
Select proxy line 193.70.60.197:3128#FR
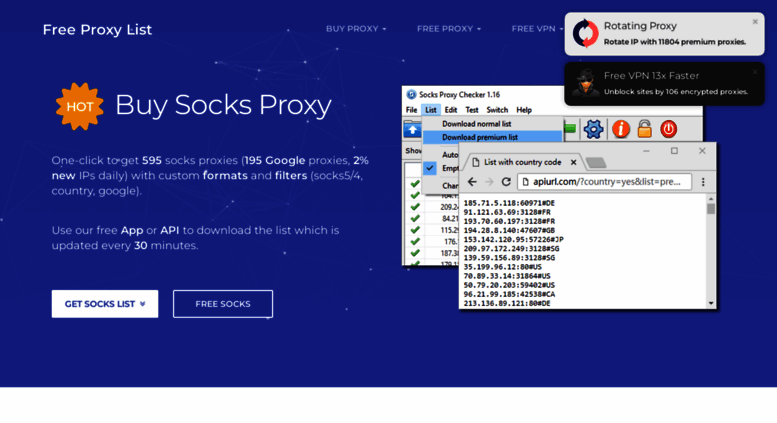[509, 221]
